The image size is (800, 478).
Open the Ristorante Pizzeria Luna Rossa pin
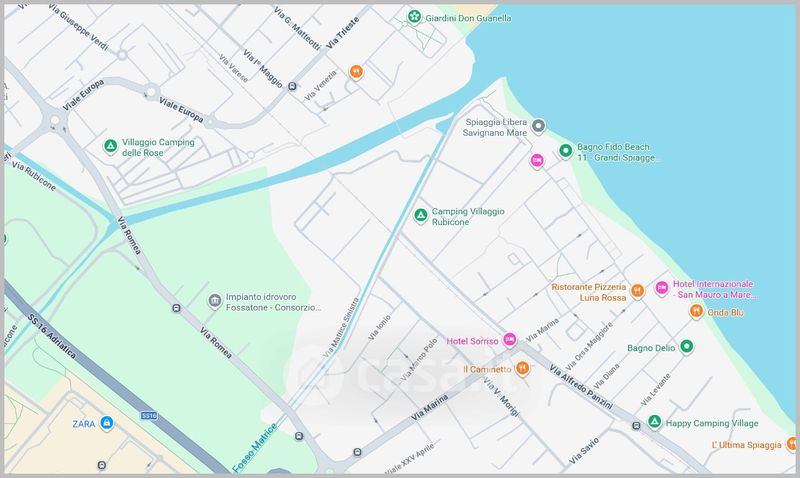[x=637, y=290]
